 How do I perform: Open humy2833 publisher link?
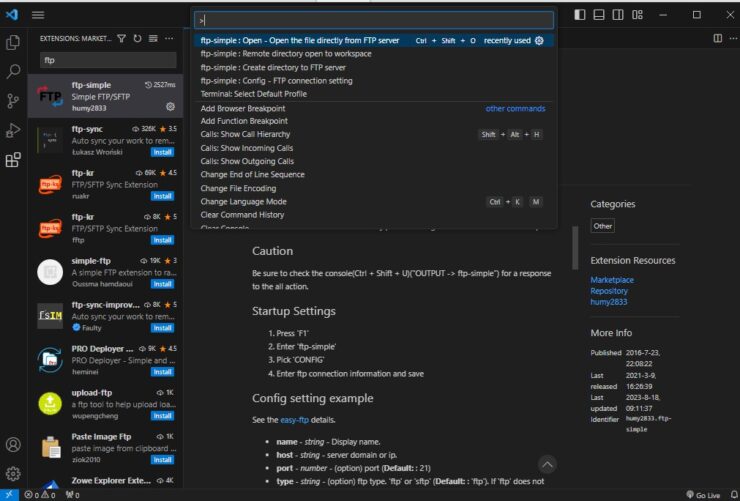(608, 302)
